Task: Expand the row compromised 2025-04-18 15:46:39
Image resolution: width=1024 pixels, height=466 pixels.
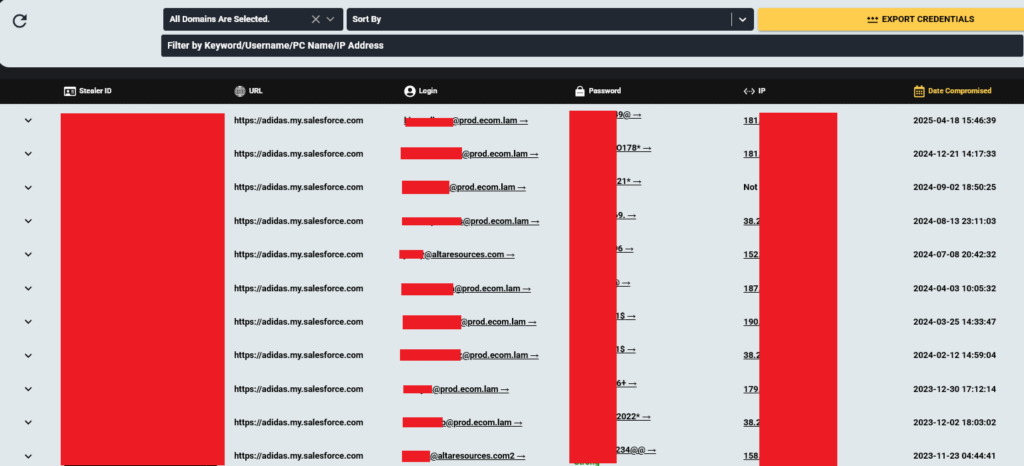Action: (28, 121)
